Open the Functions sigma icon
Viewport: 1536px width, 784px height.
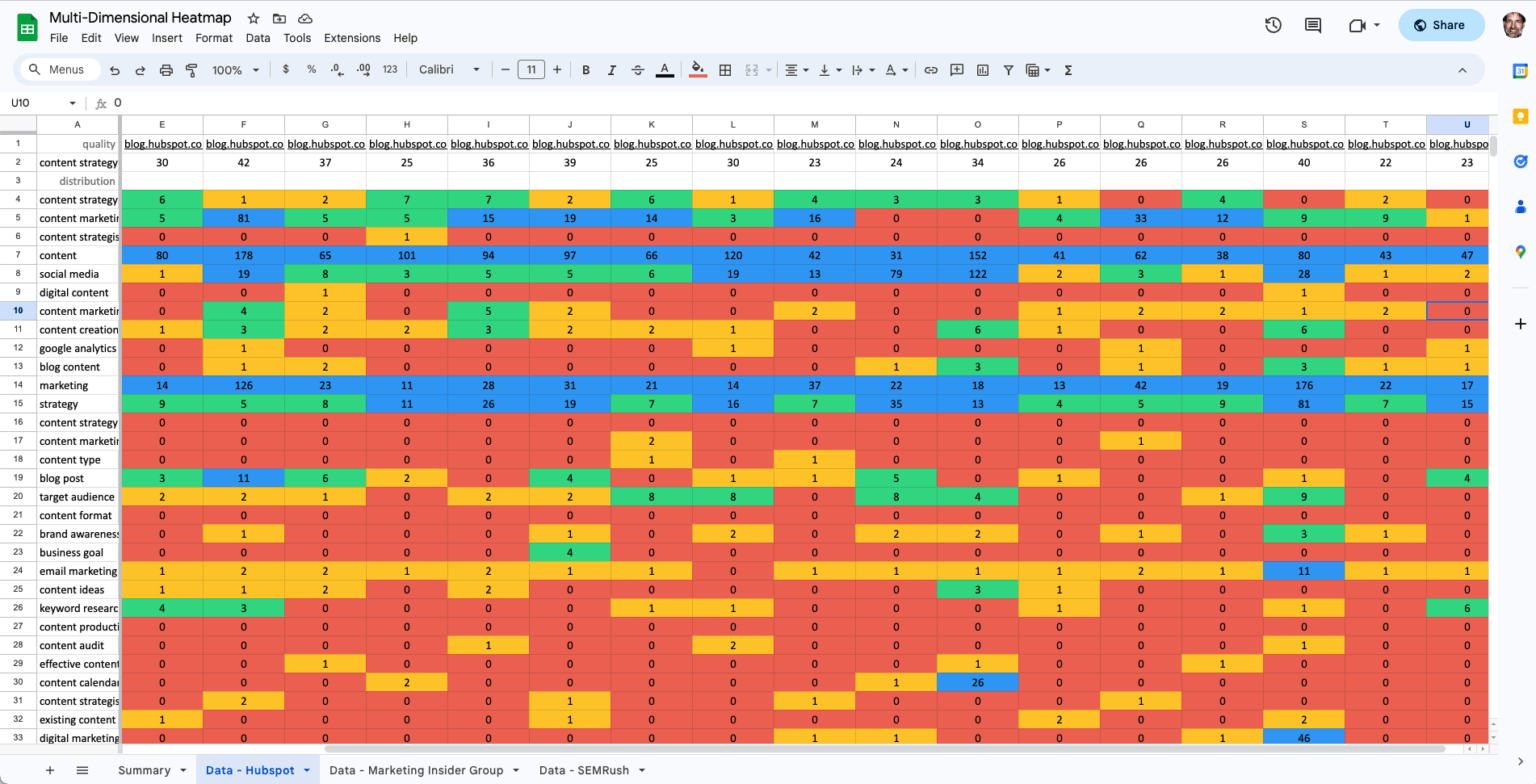[1068, 70]
